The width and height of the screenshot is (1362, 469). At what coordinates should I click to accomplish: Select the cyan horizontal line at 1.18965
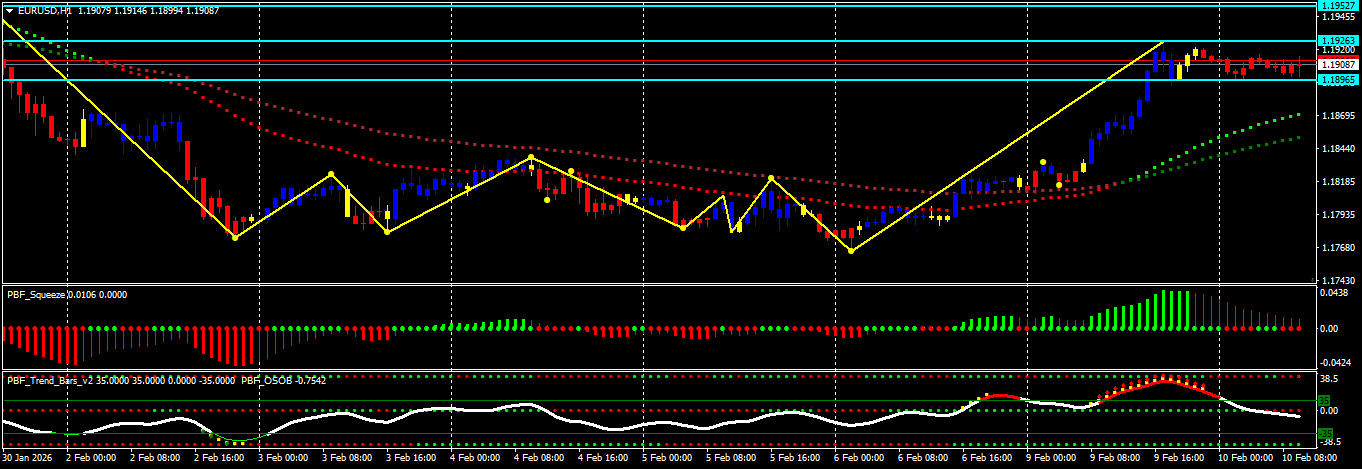coord(658,80)
